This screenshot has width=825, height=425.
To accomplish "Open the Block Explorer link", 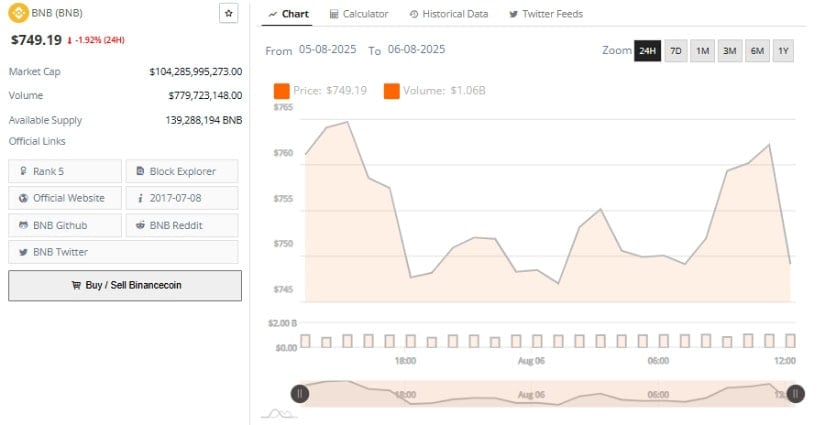I will (x=182, y=171).
